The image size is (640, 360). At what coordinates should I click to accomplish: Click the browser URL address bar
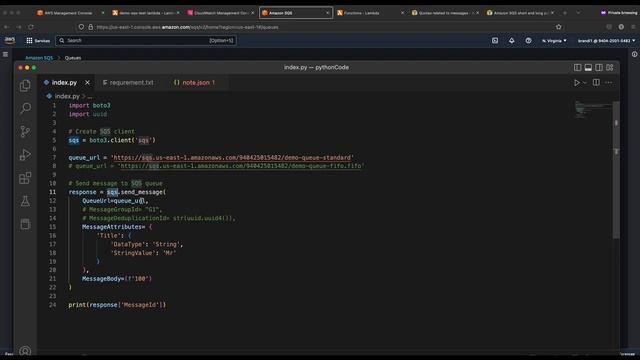point(318,27)
